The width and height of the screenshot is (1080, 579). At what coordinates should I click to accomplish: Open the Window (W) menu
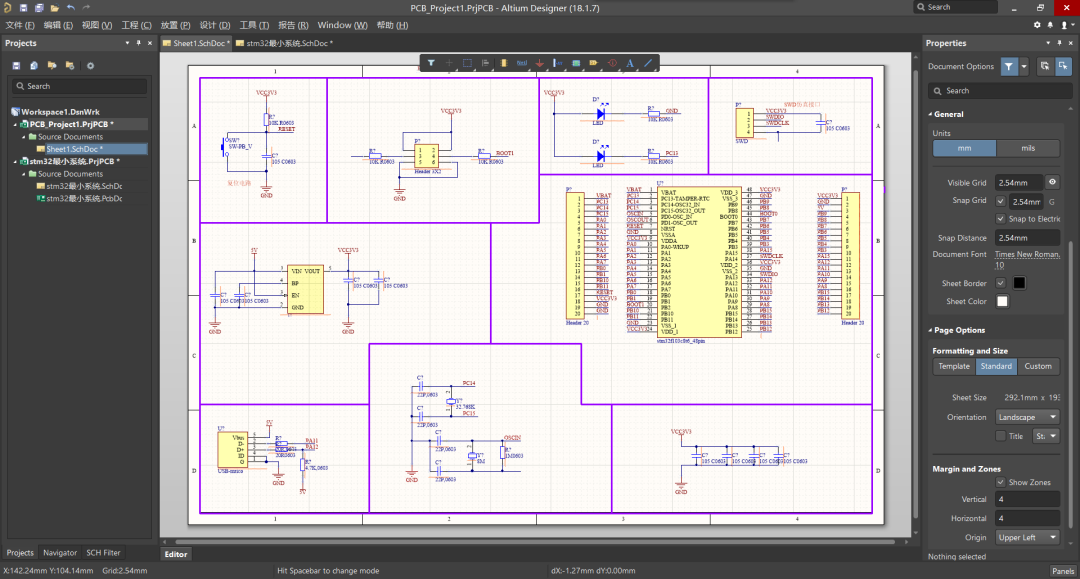(x=342, y=25)
